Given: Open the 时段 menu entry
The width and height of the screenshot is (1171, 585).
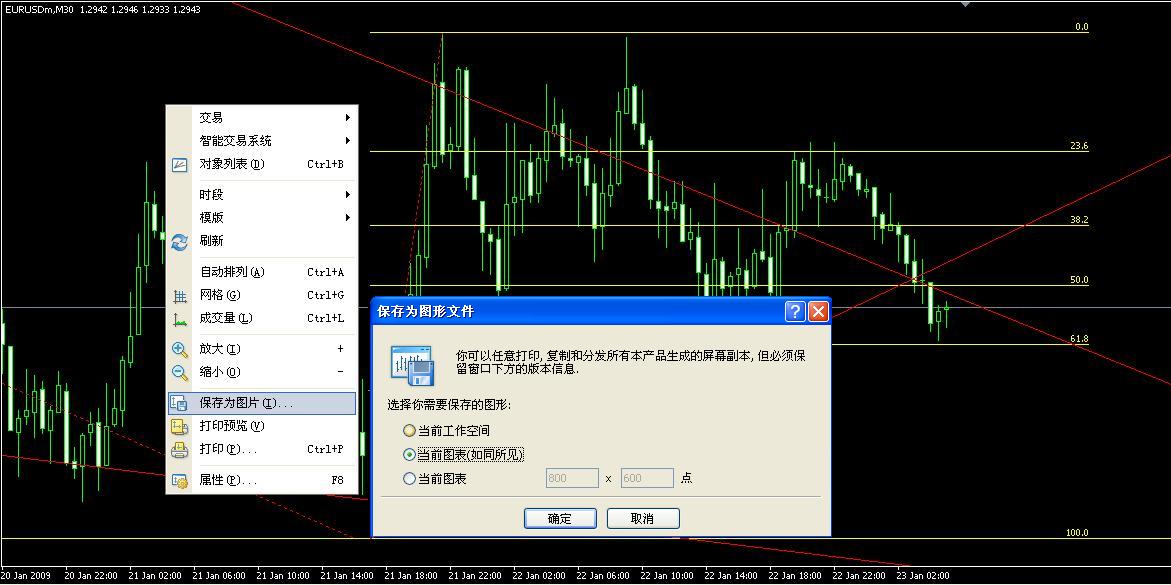Looking at the screenshot, I should (261, 195).
